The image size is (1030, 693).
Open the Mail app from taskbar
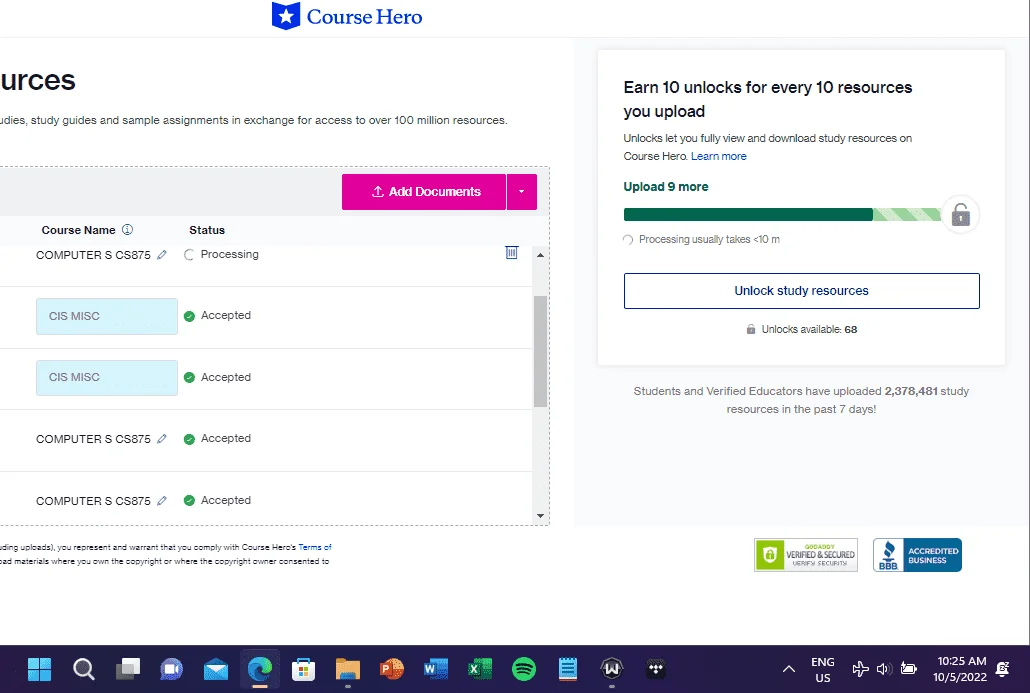(x=215, y=669)
